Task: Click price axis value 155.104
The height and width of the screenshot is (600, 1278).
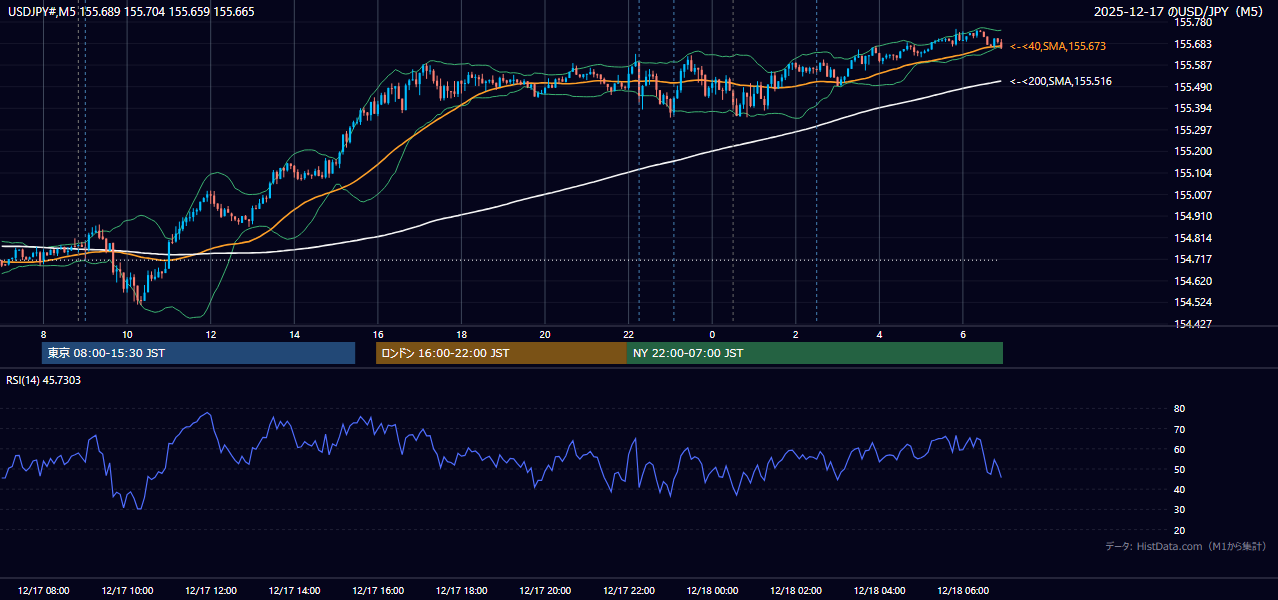Action: pyautogui.click(x=1192, y=173)
